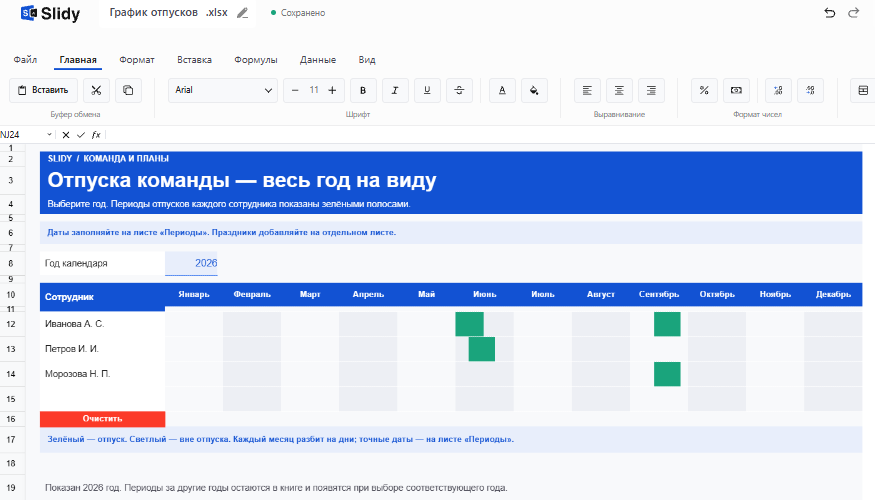Click Иванова's green June vacation bar
Viewport: 875px width, 500px height.
[469, 324]
